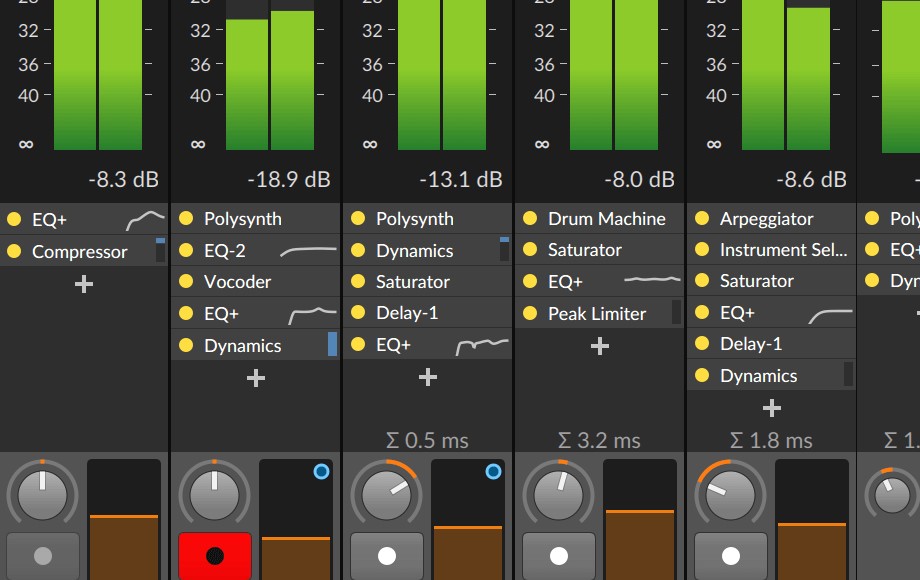Select the Instrument Sel... device

click(x=783, y=250)
